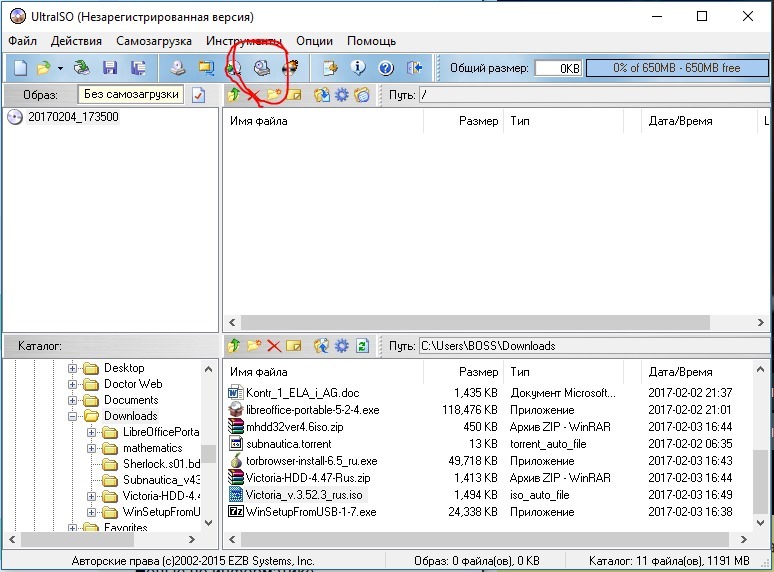Open the Опции menu
774x572 pixels.
(x=314, y=41)
